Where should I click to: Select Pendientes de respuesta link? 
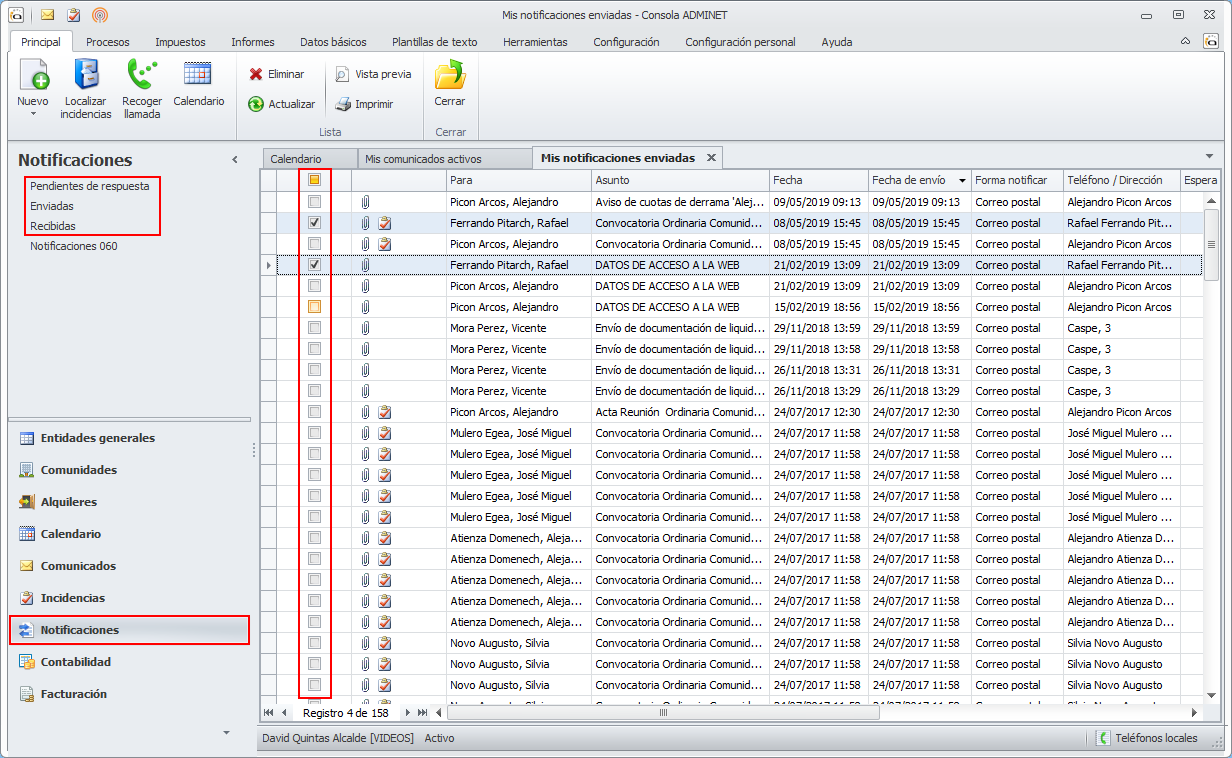click(90, 186)
